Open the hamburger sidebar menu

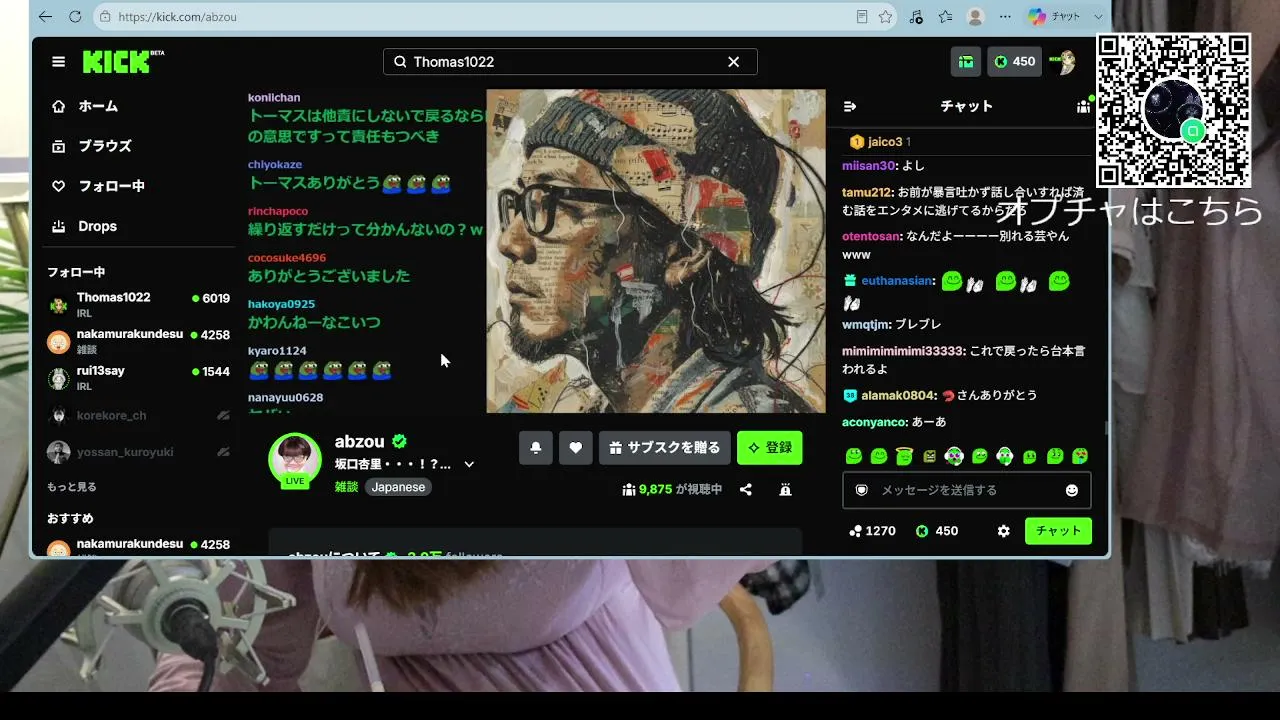pos(59,62)
